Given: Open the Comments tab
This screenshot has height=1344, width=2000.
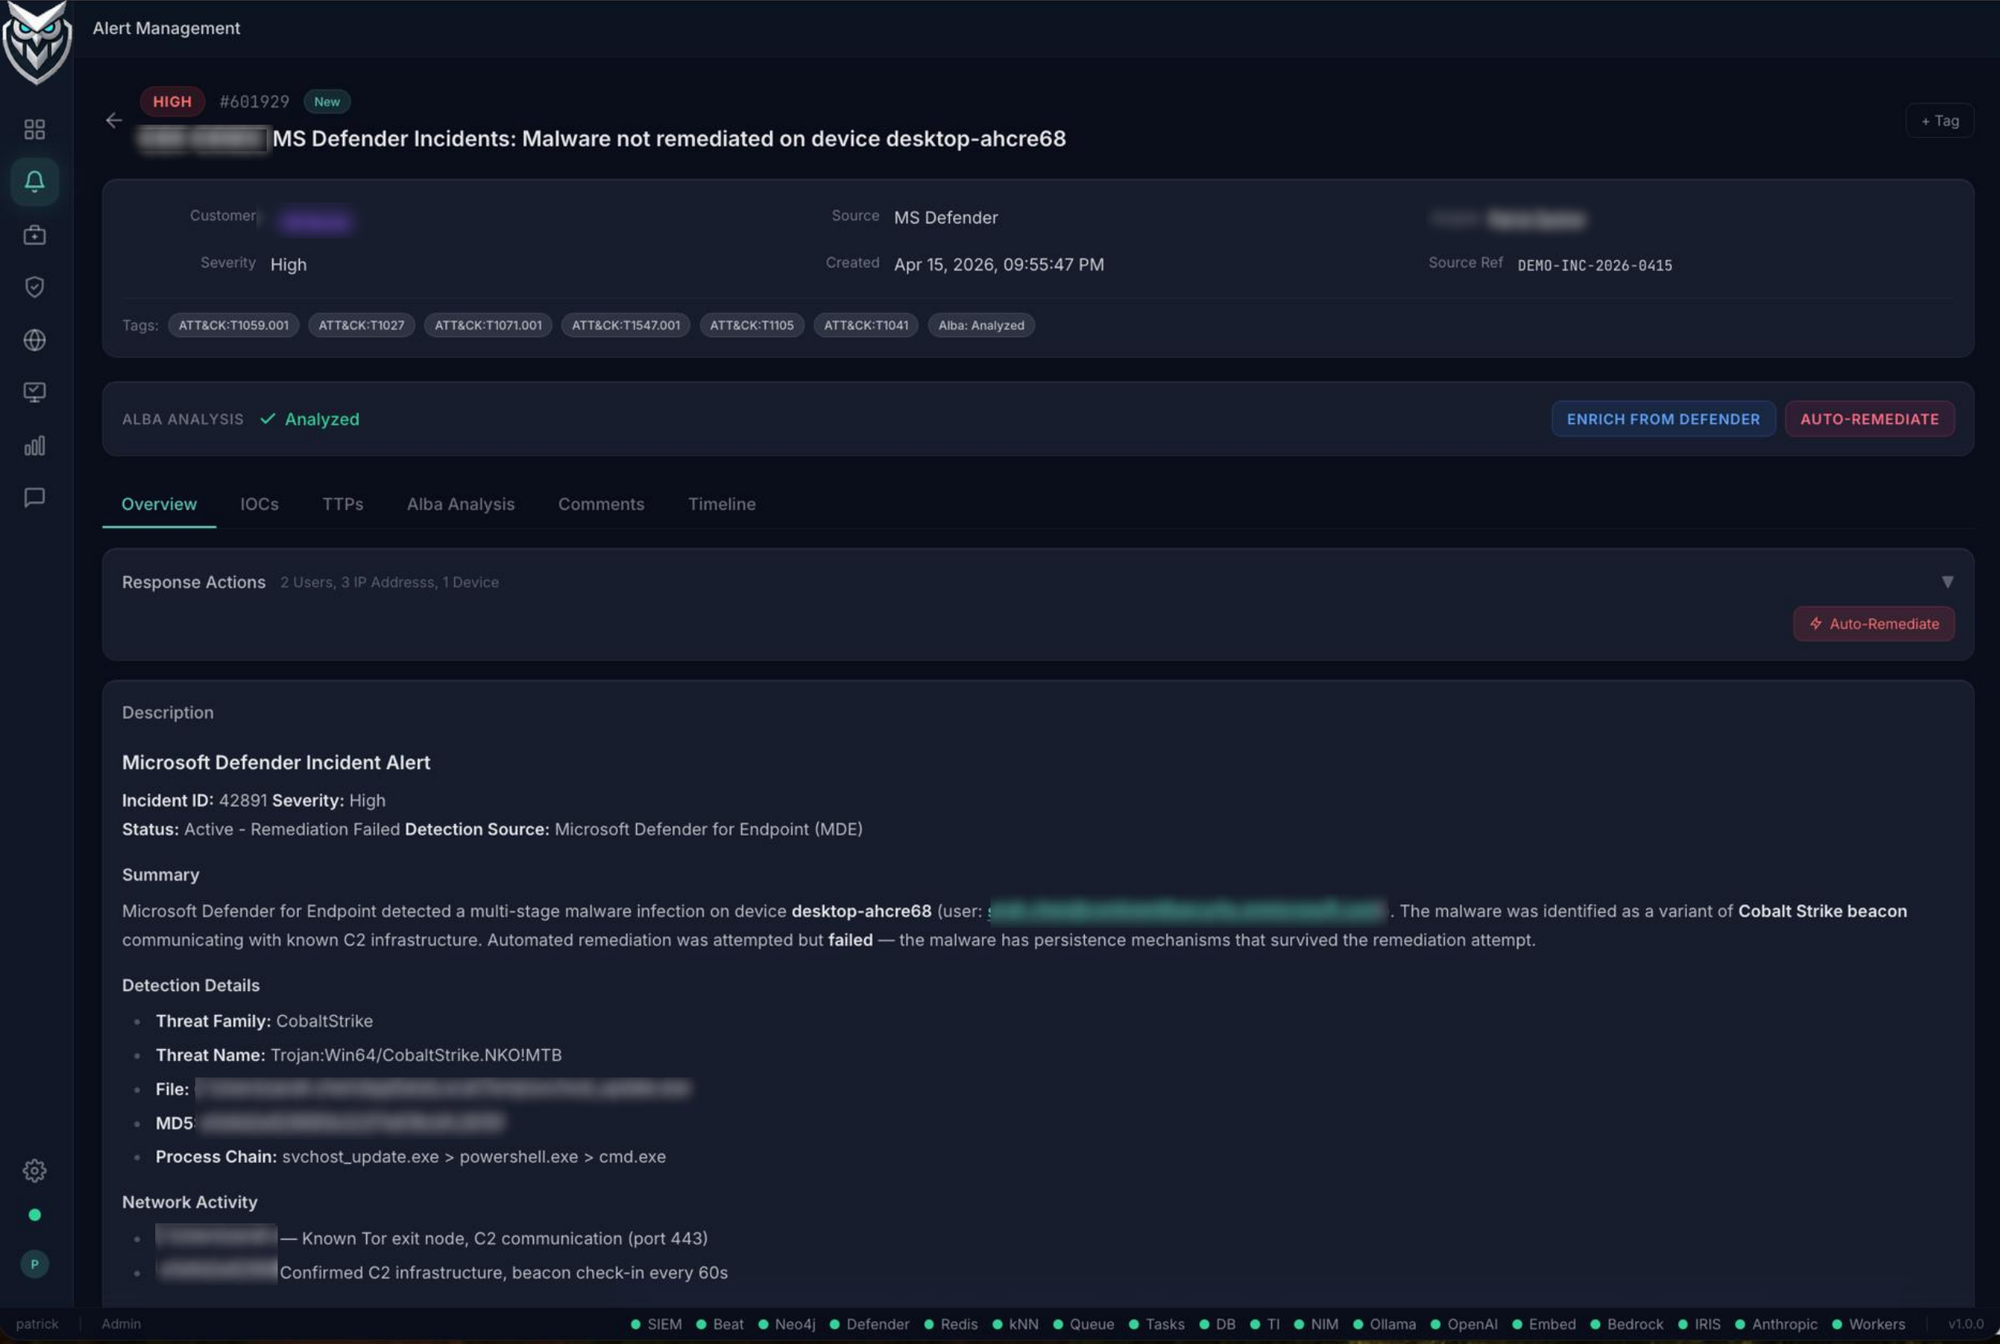Looking at the screenshot, I should pos(601,504).
